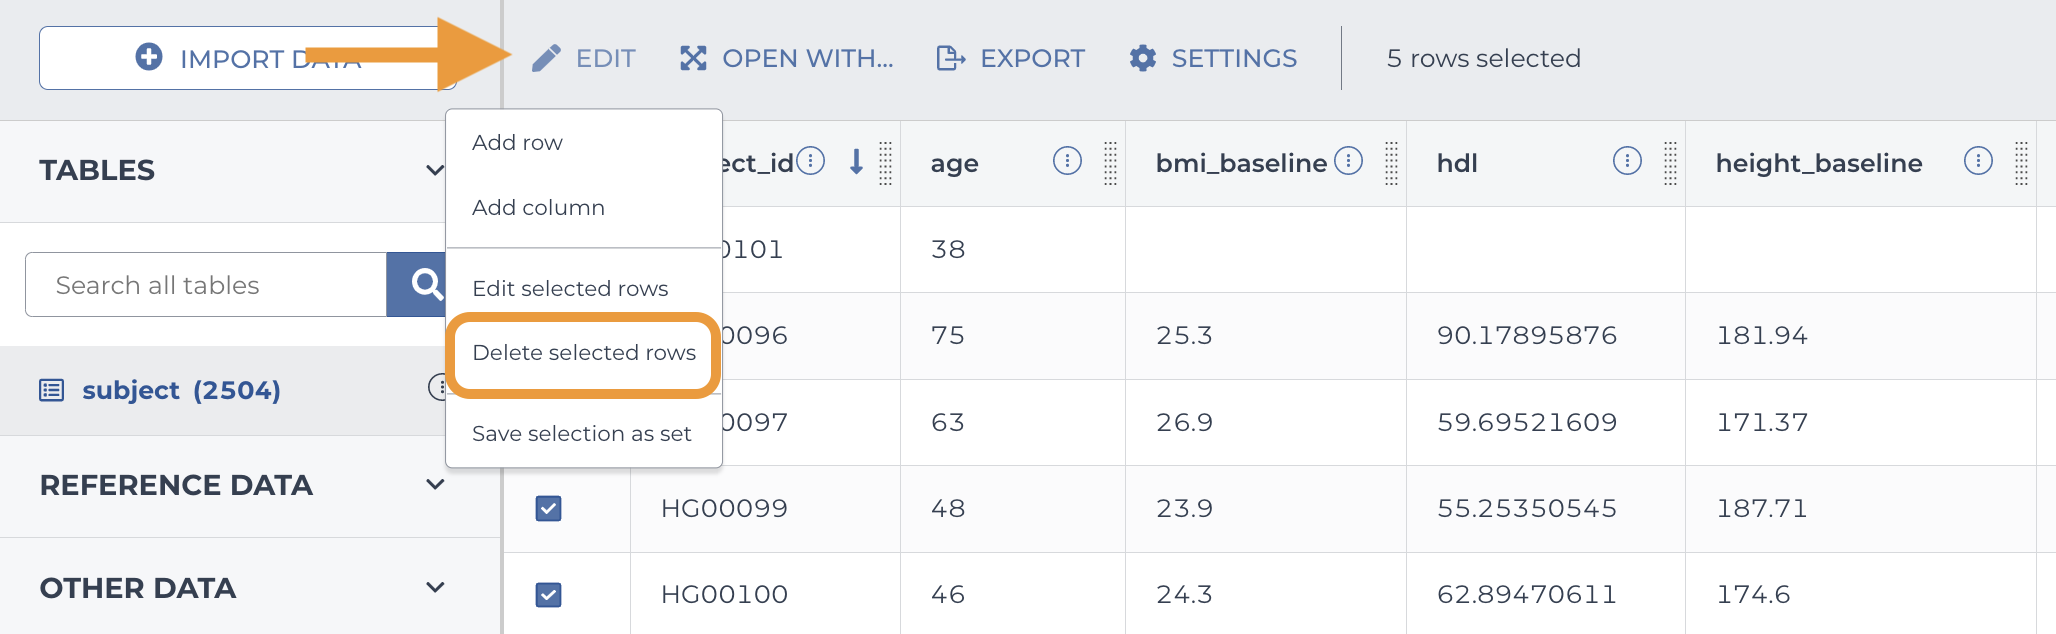
Task: Open info menu of subject_id column
Action: click(x=811, y=161)
